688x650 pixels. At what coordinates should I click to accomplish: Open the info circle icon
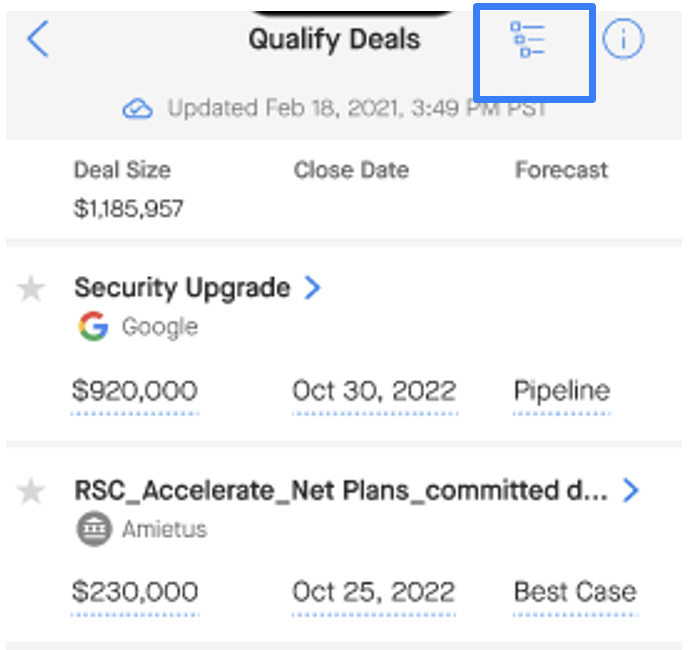pos(623,39)
